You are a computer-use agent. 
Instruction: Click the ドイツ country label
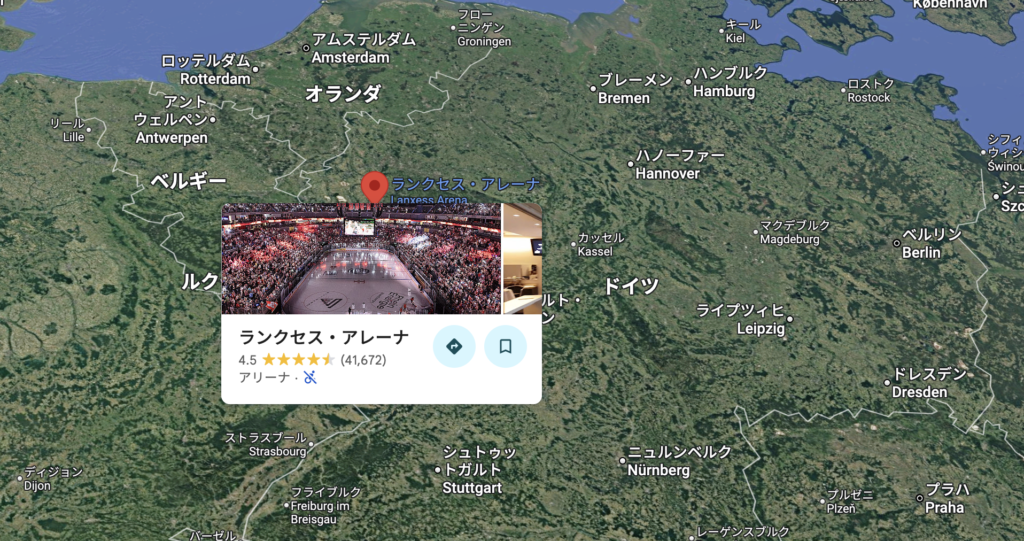tap(630, 286)
